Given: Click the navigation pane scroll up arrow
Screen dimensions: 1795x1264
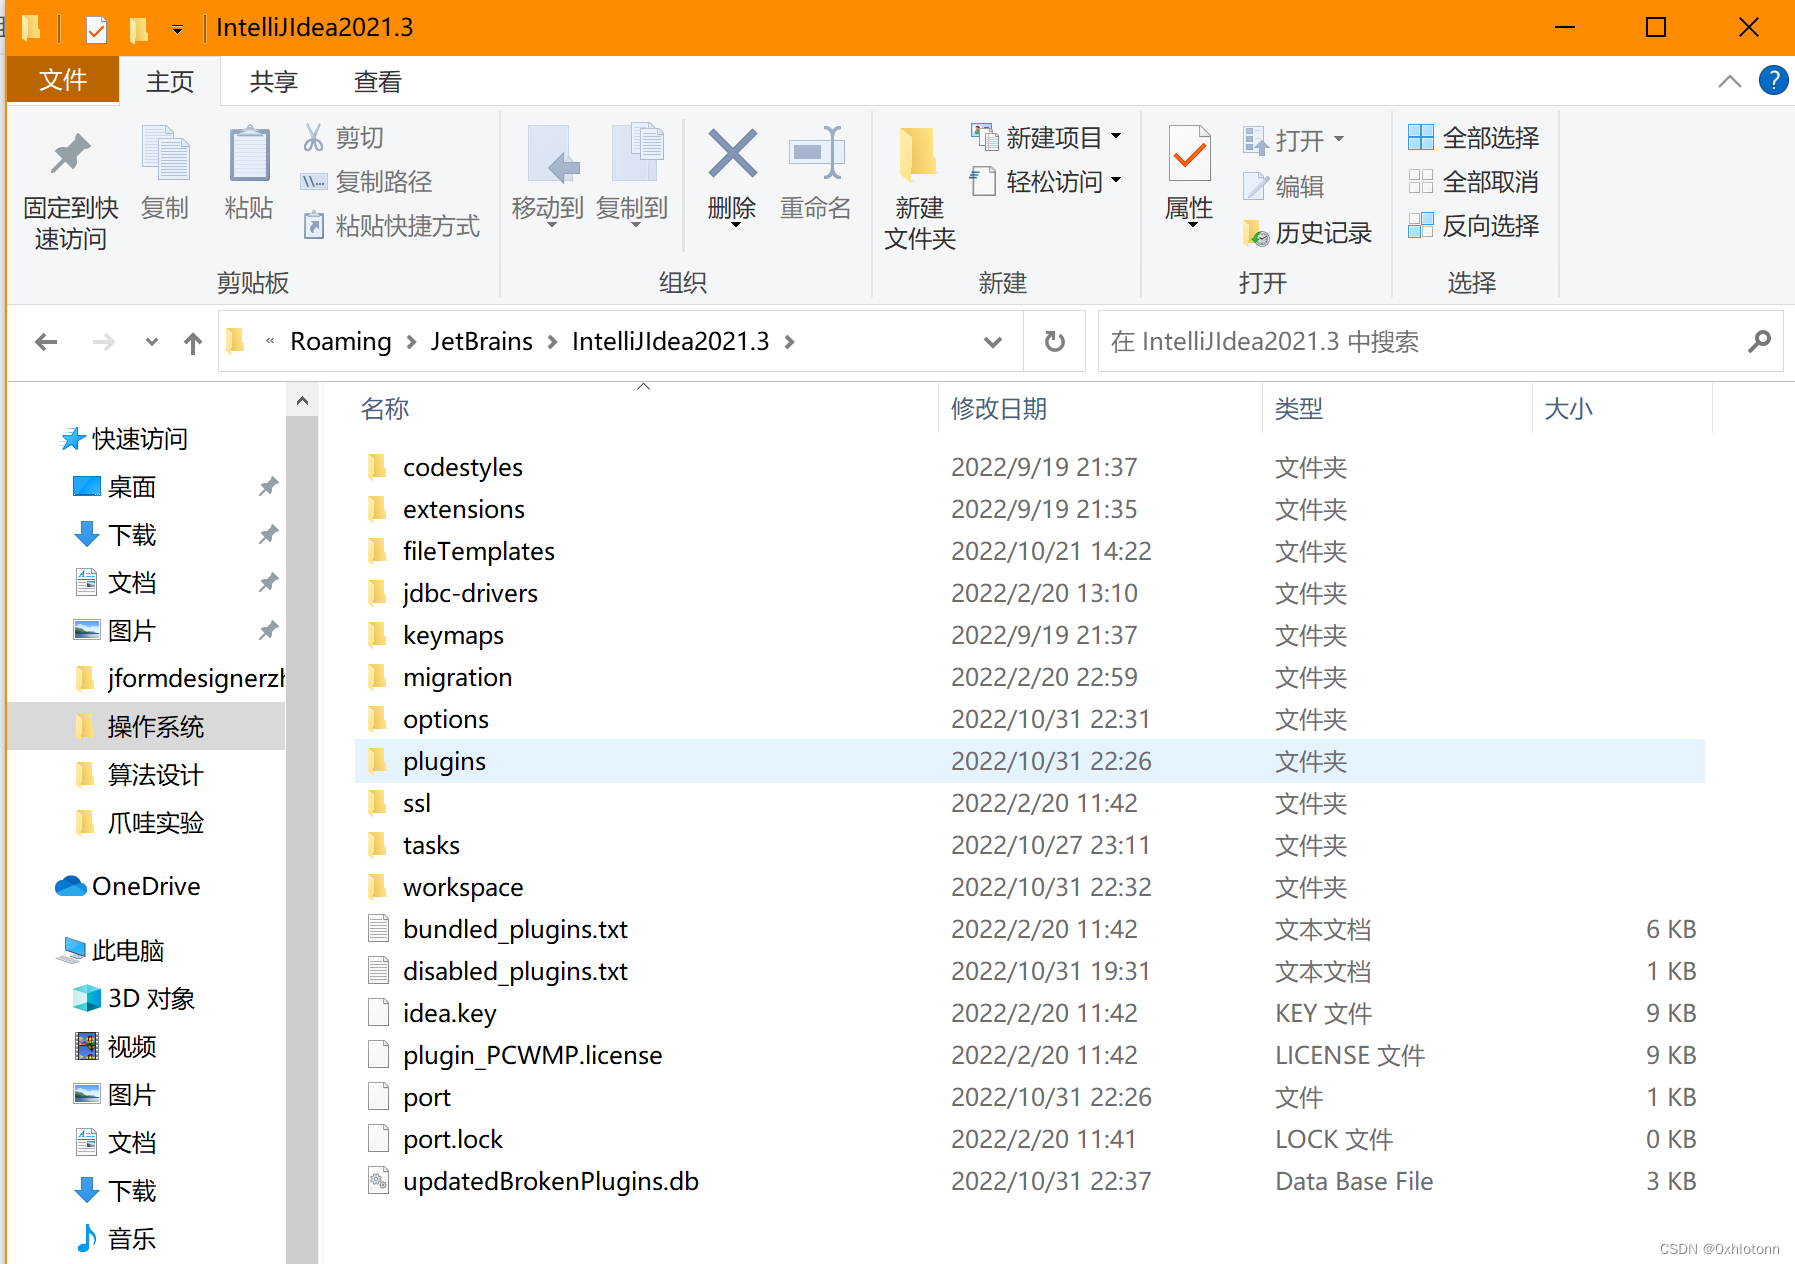Looking at the screenshot, I should click(302, 401).
